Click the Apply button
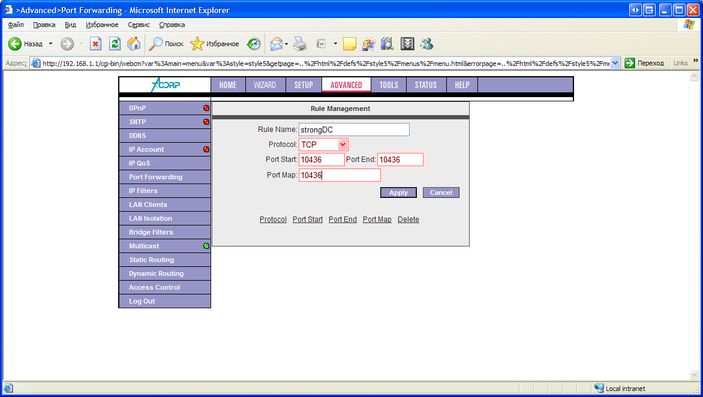 point(399,192)
